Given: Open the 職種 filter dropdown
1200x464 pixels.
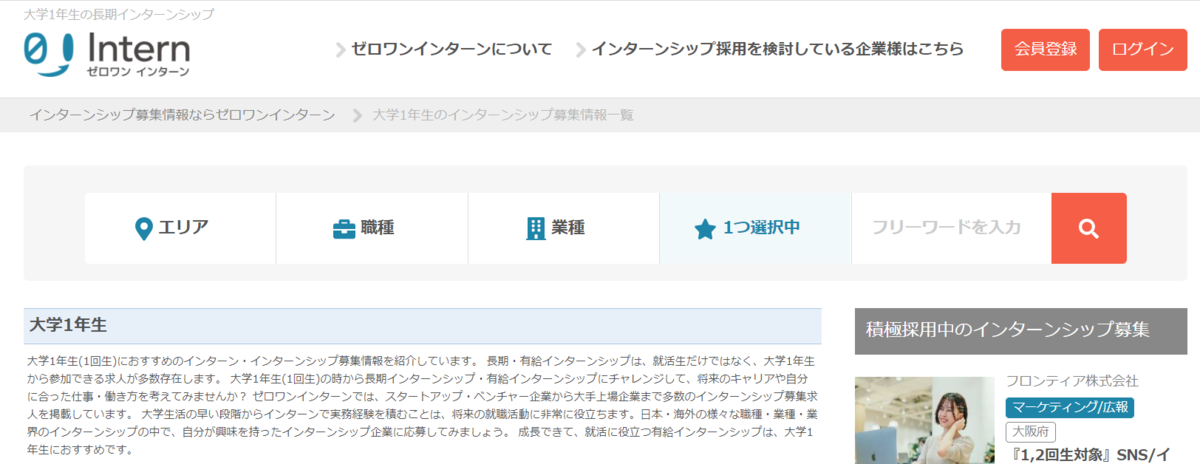Looking at the screenshot, I should (372, 228).
